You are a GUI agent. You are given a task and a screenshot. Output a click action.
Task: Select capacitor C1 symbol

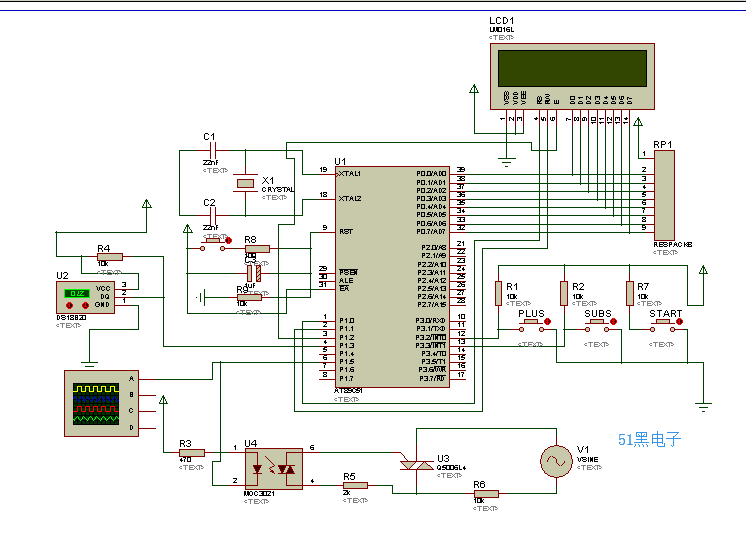click(213, 150)
